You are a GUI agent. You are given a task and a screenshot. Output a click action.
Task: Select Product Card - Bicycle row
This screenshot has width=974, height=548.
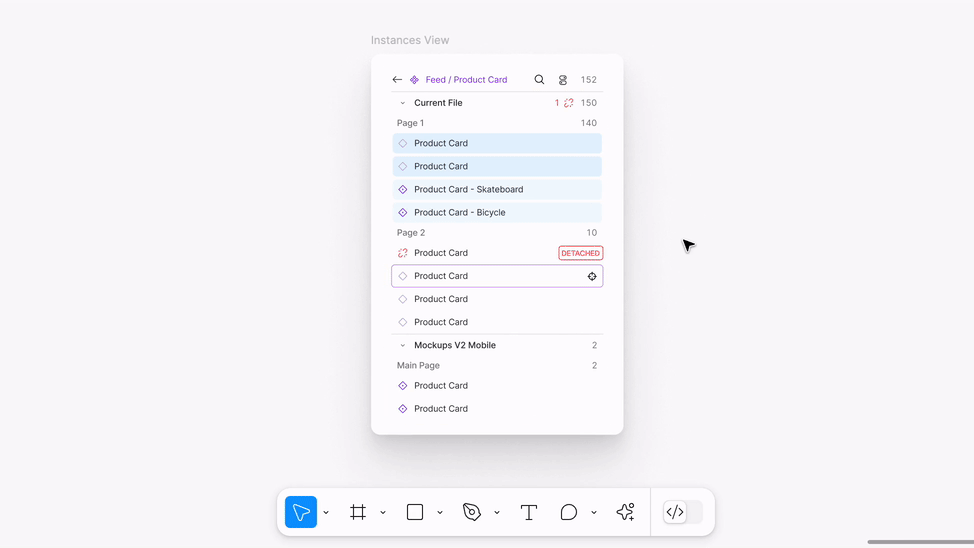click(x=497, y=212)
